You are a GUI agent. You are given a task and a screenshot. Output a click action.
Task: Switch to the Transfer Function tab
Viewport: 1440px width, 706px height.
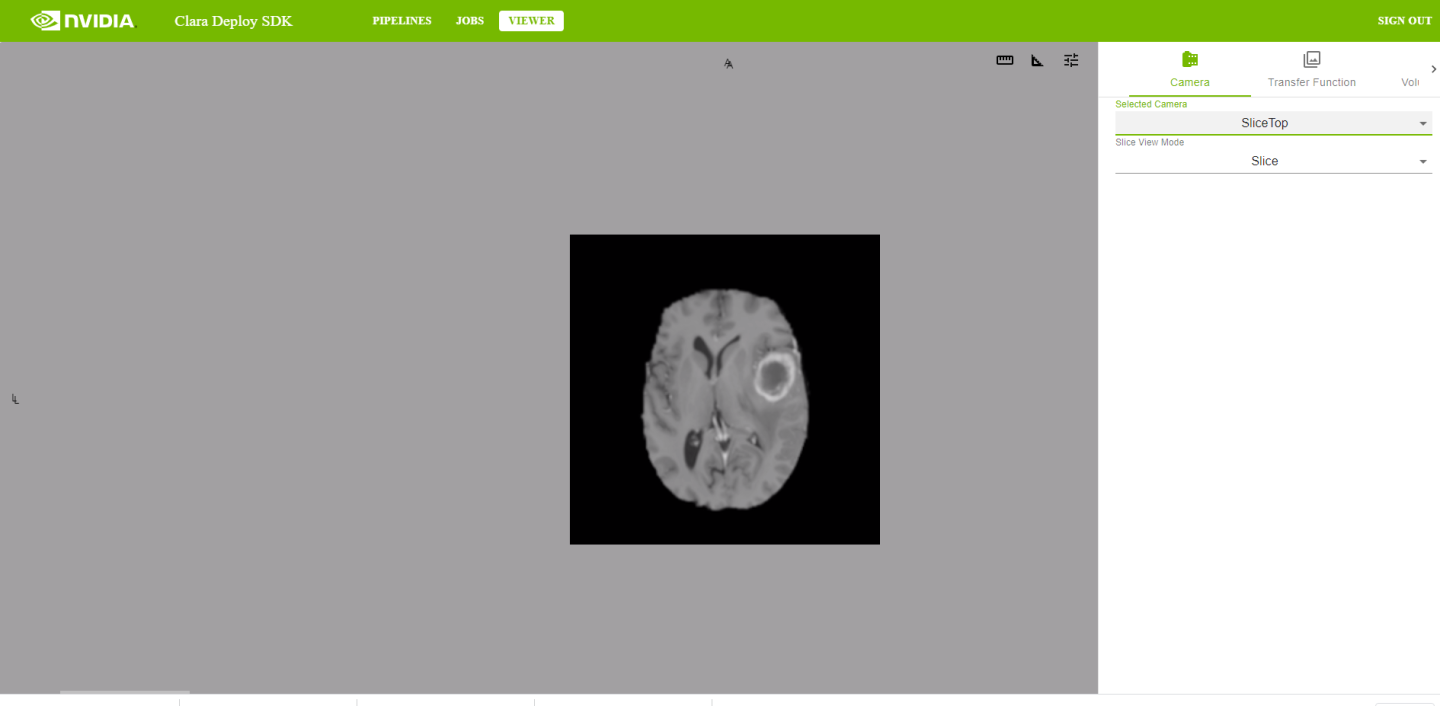pos(1311,82)
